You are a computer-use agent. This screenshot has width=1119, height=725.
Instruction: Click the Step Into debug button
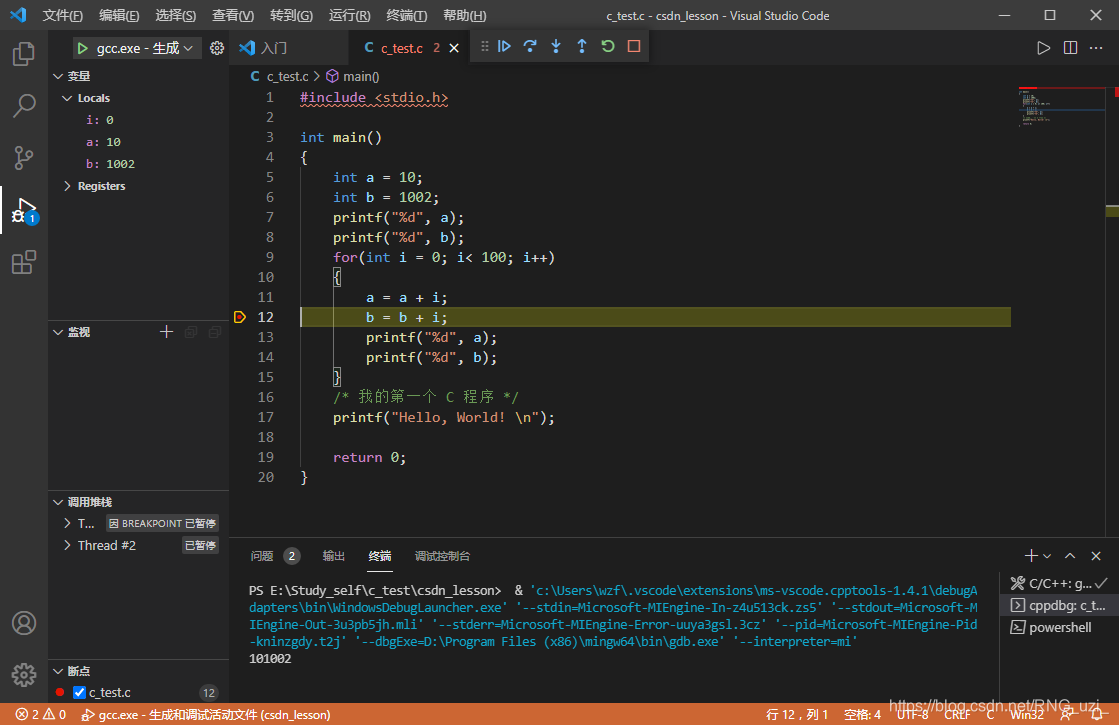click(556, 46)
